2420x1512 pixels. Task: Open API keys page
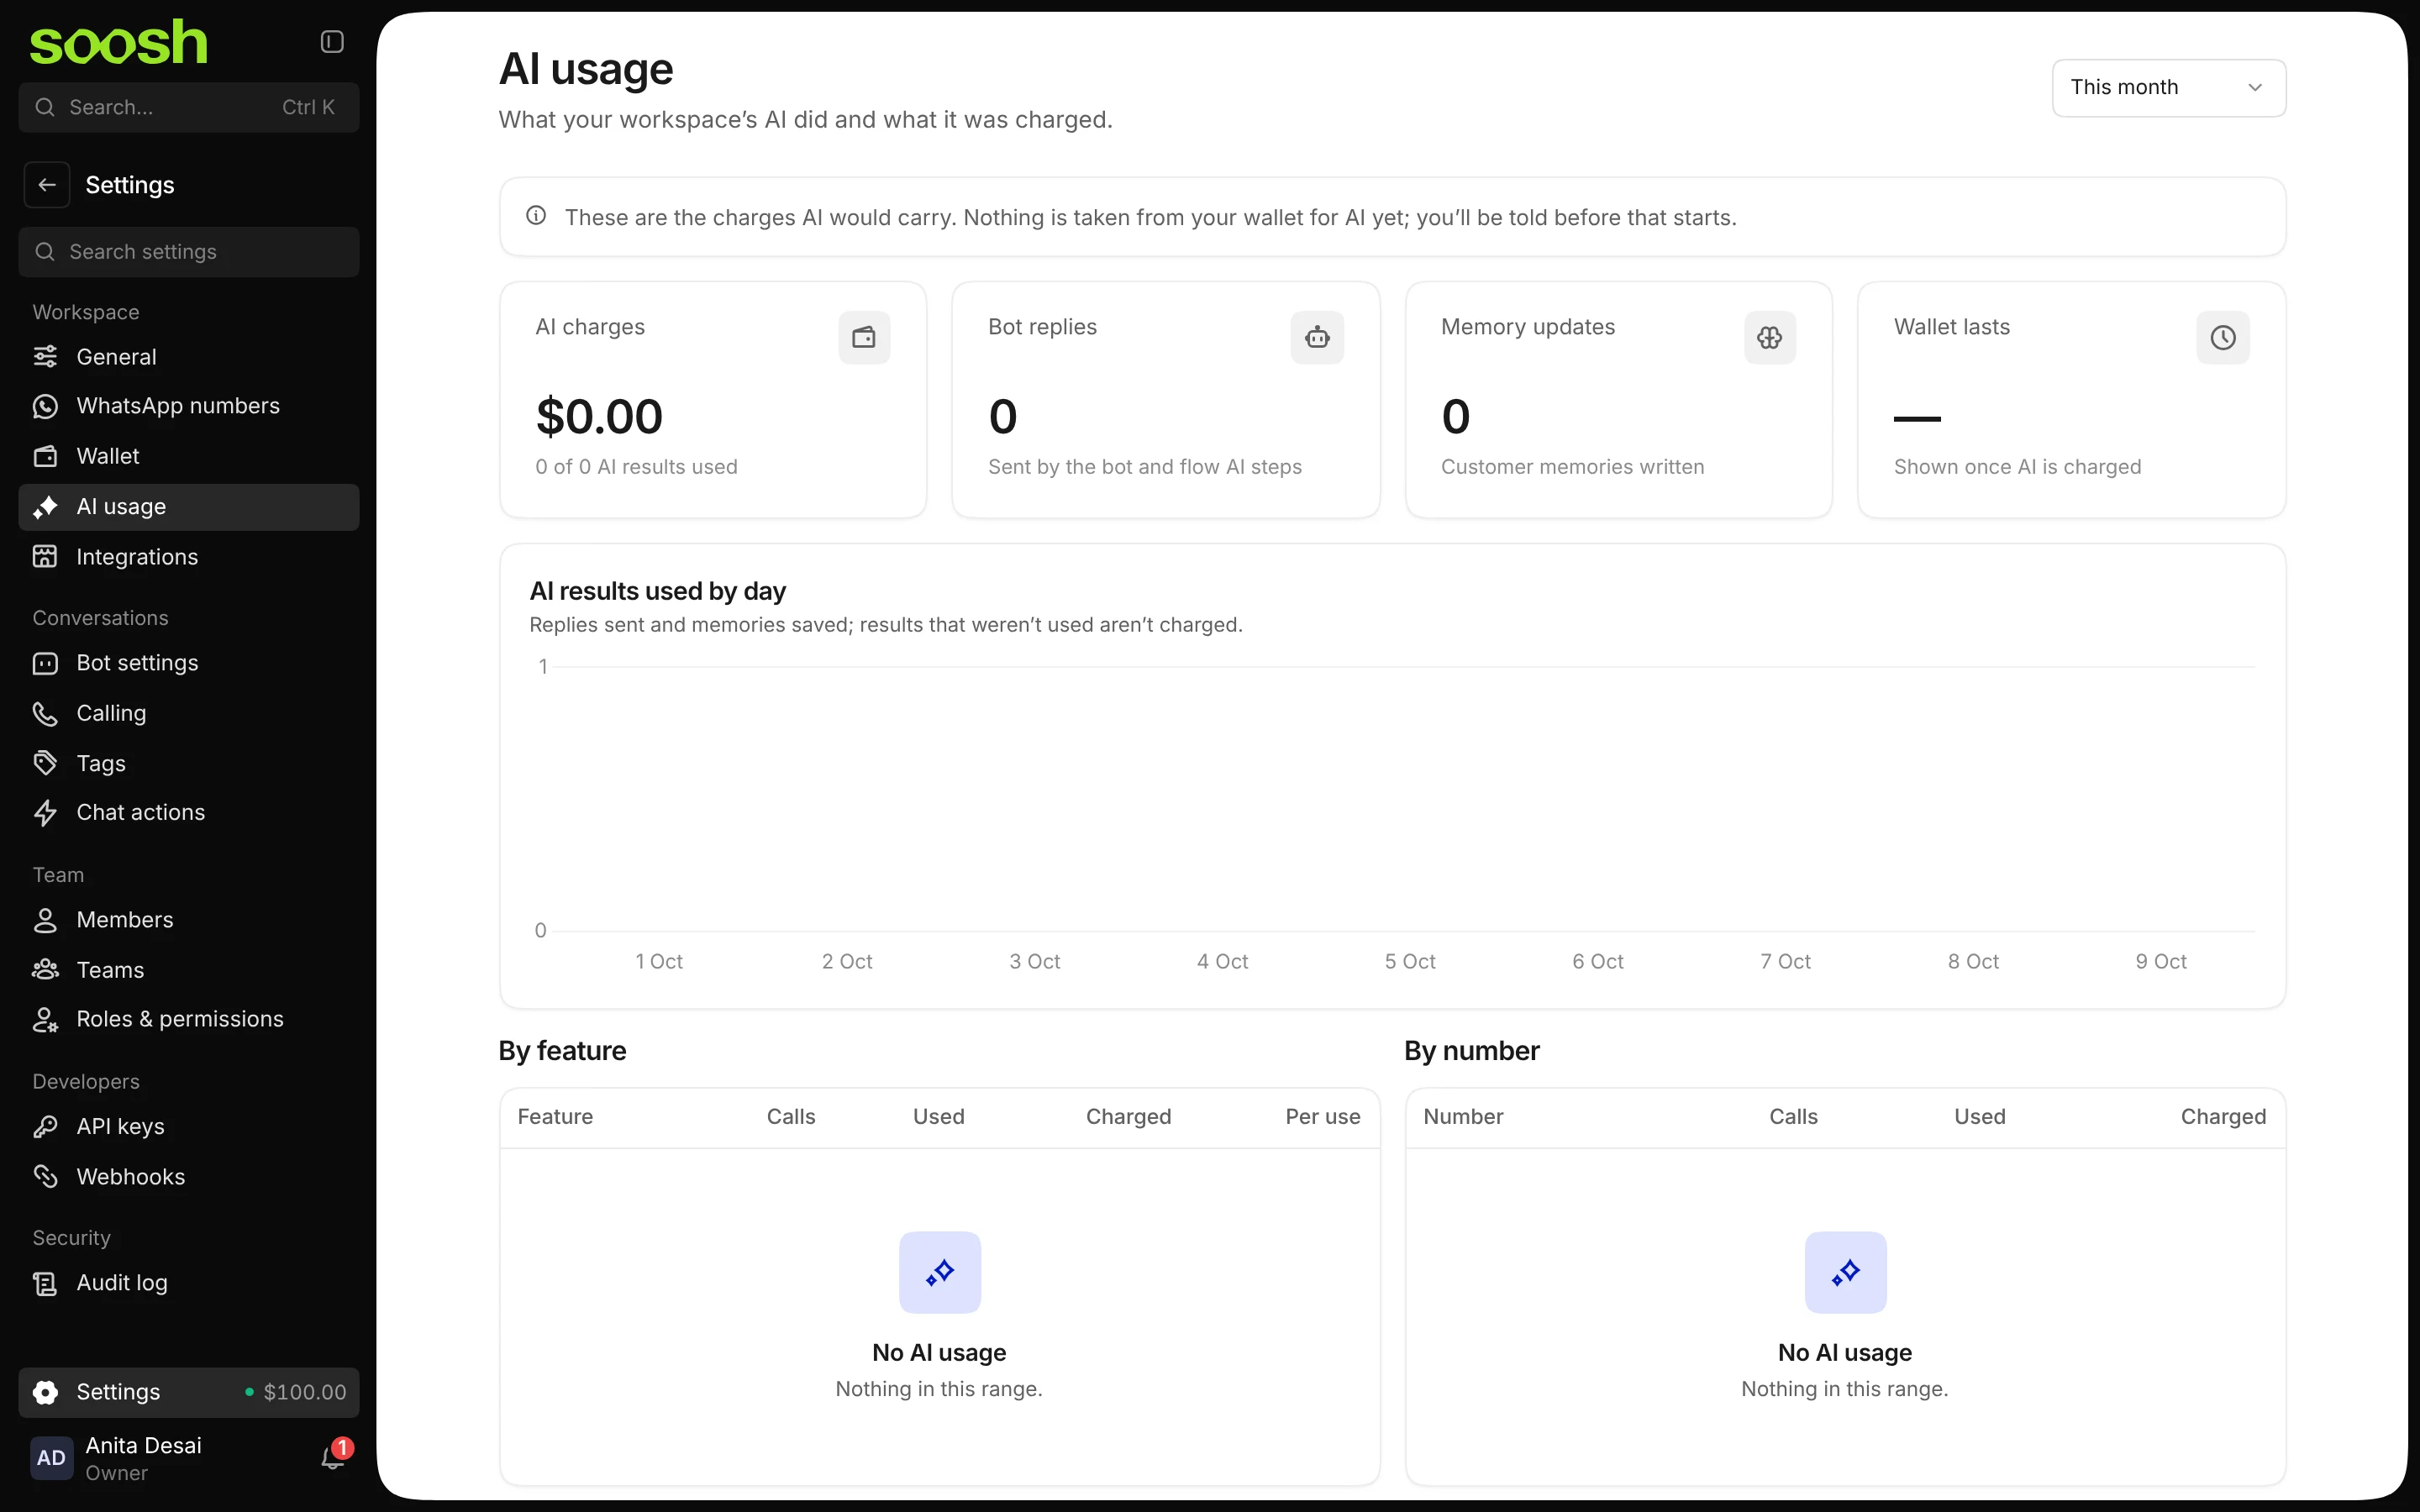(x=189, y=1127)
